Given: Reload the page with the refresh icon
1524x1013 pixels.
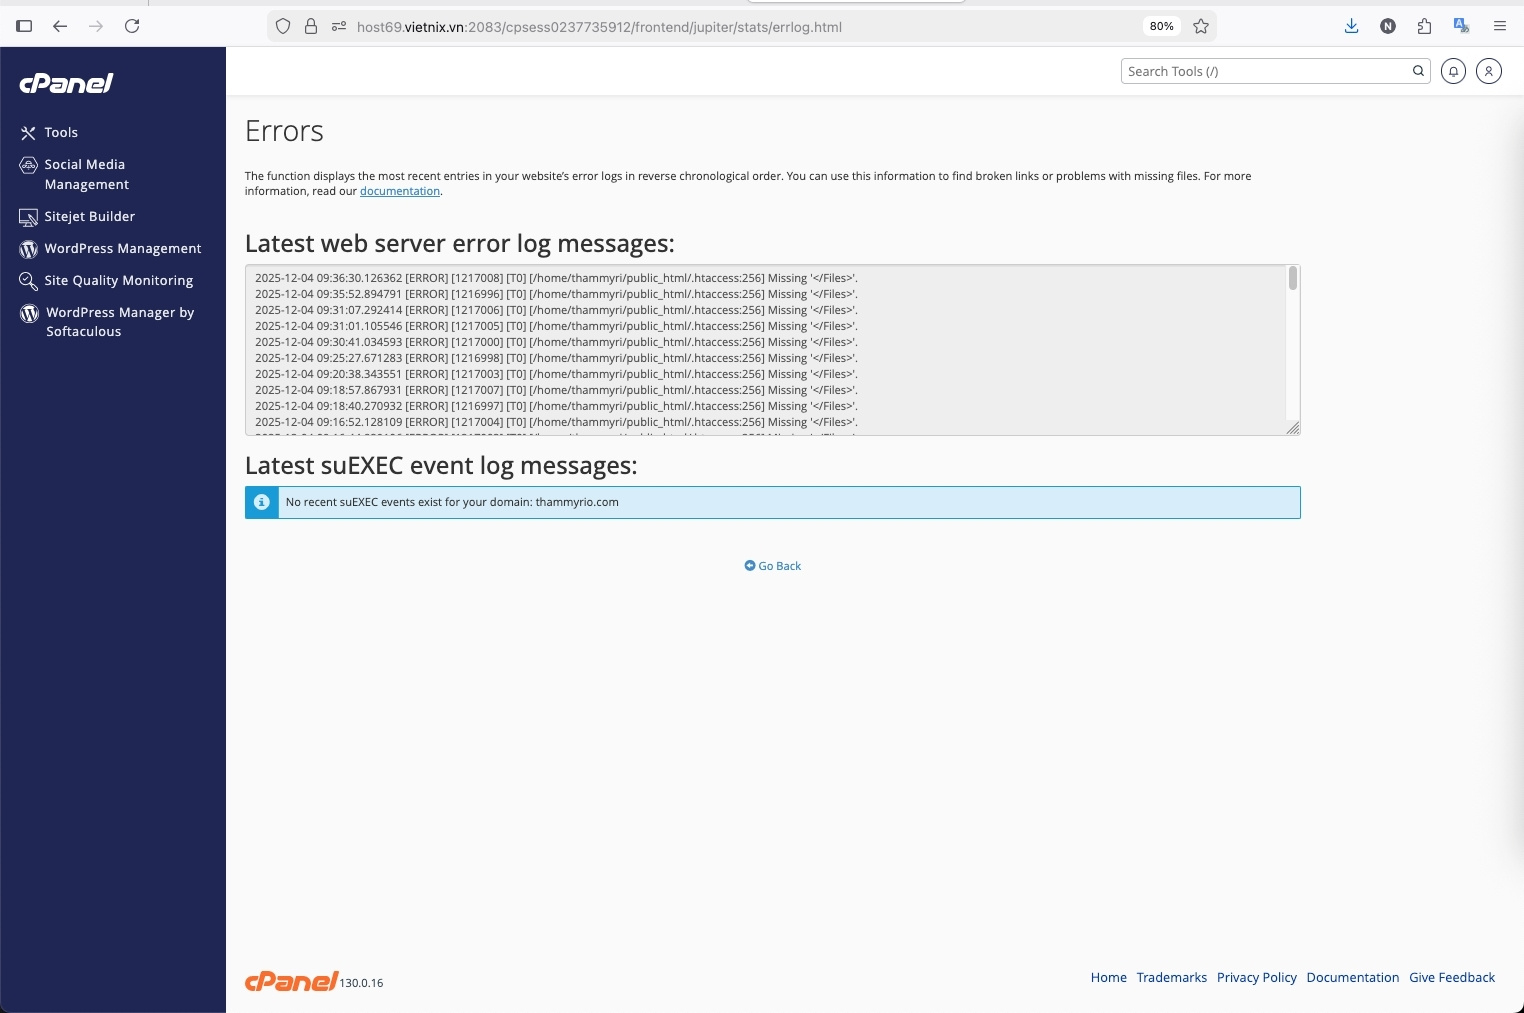Looking at the screenshot, I should click(x=133, y=26).
